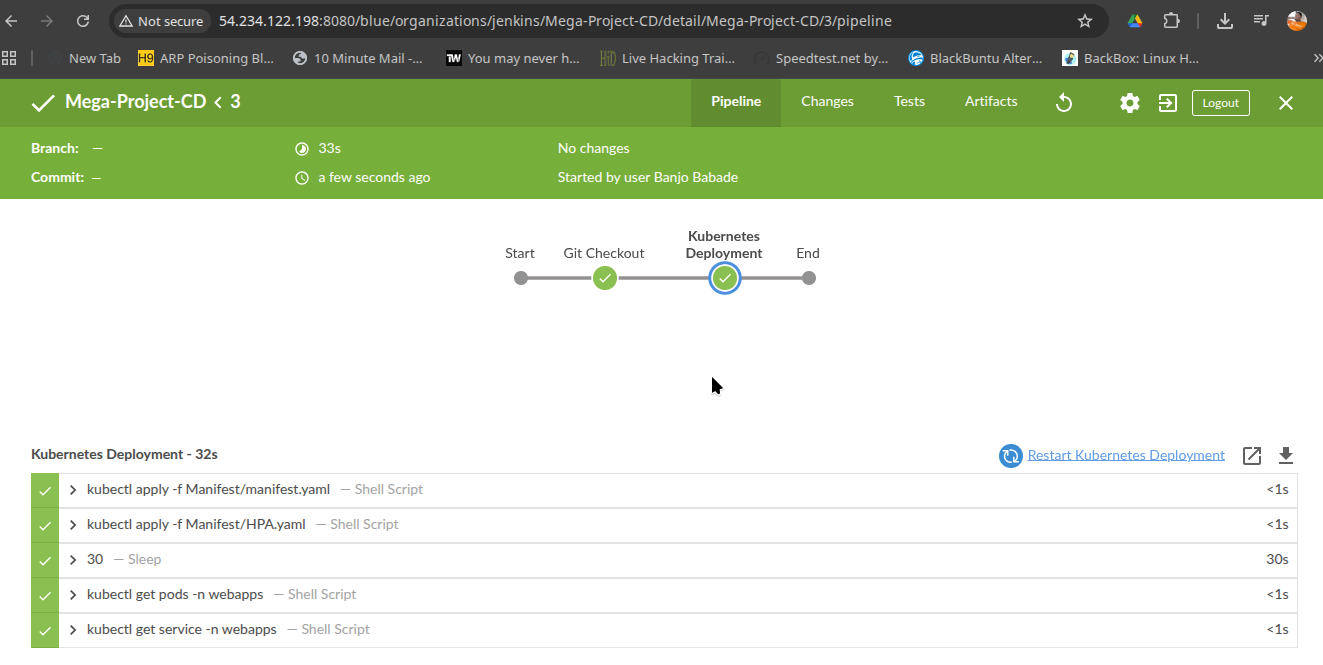Open the BlackBuntu bookmark

pos(975,58)
